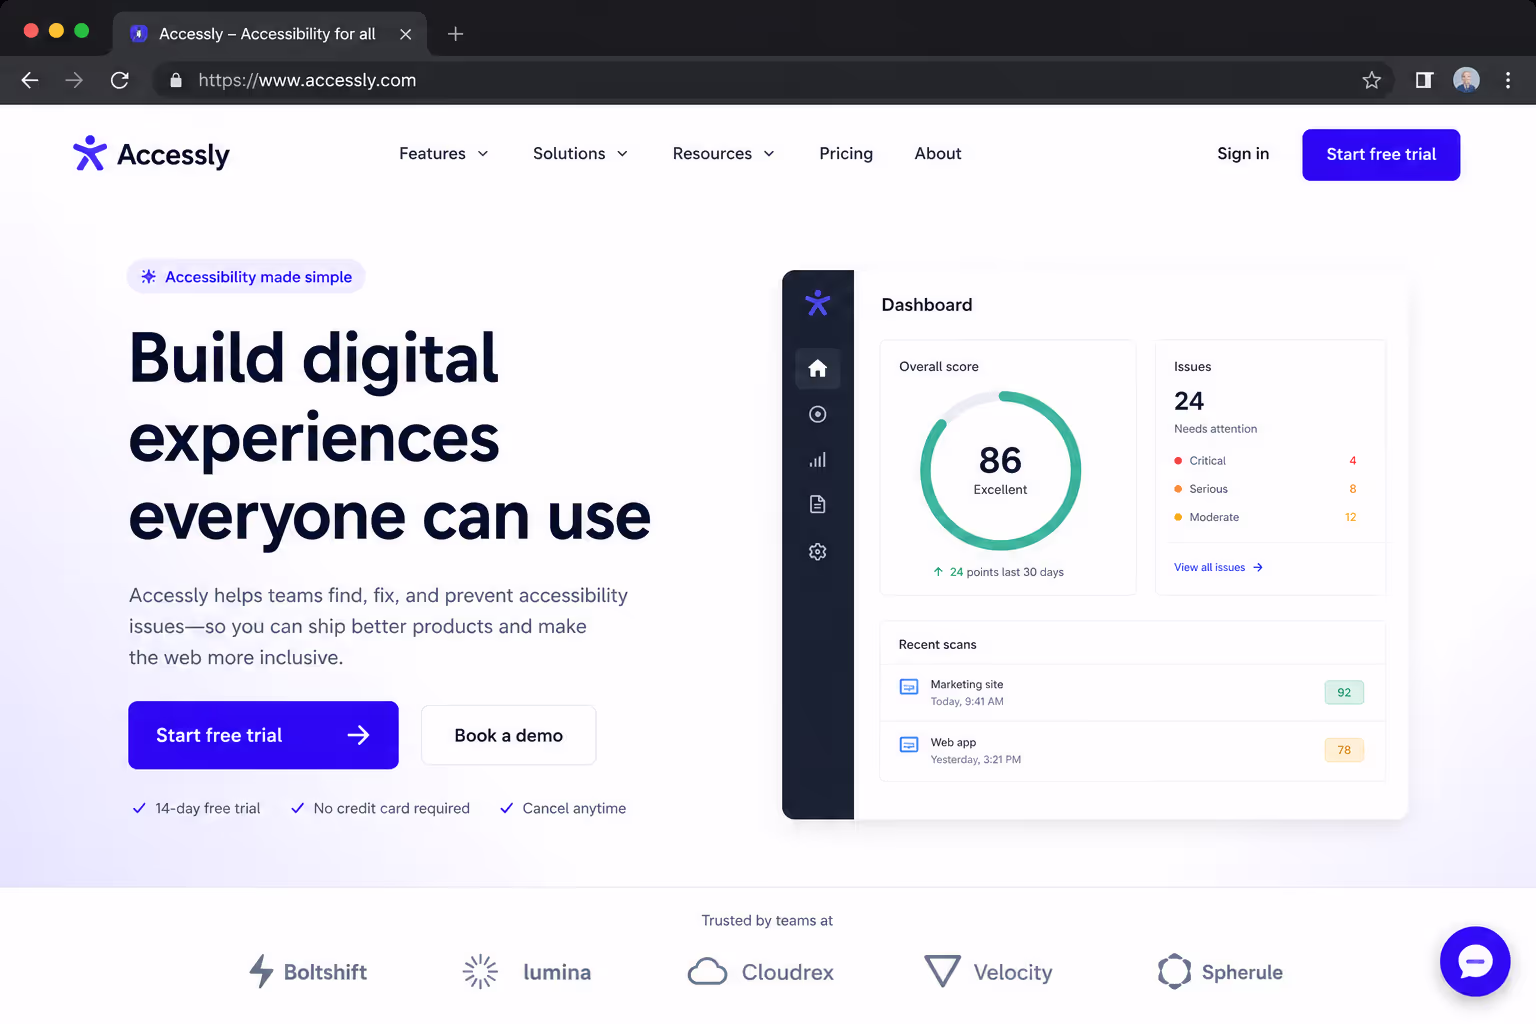Click the Velocity triangle logo
Viewport: 1536px width, 1024px height.
click(x=942, y=971)
